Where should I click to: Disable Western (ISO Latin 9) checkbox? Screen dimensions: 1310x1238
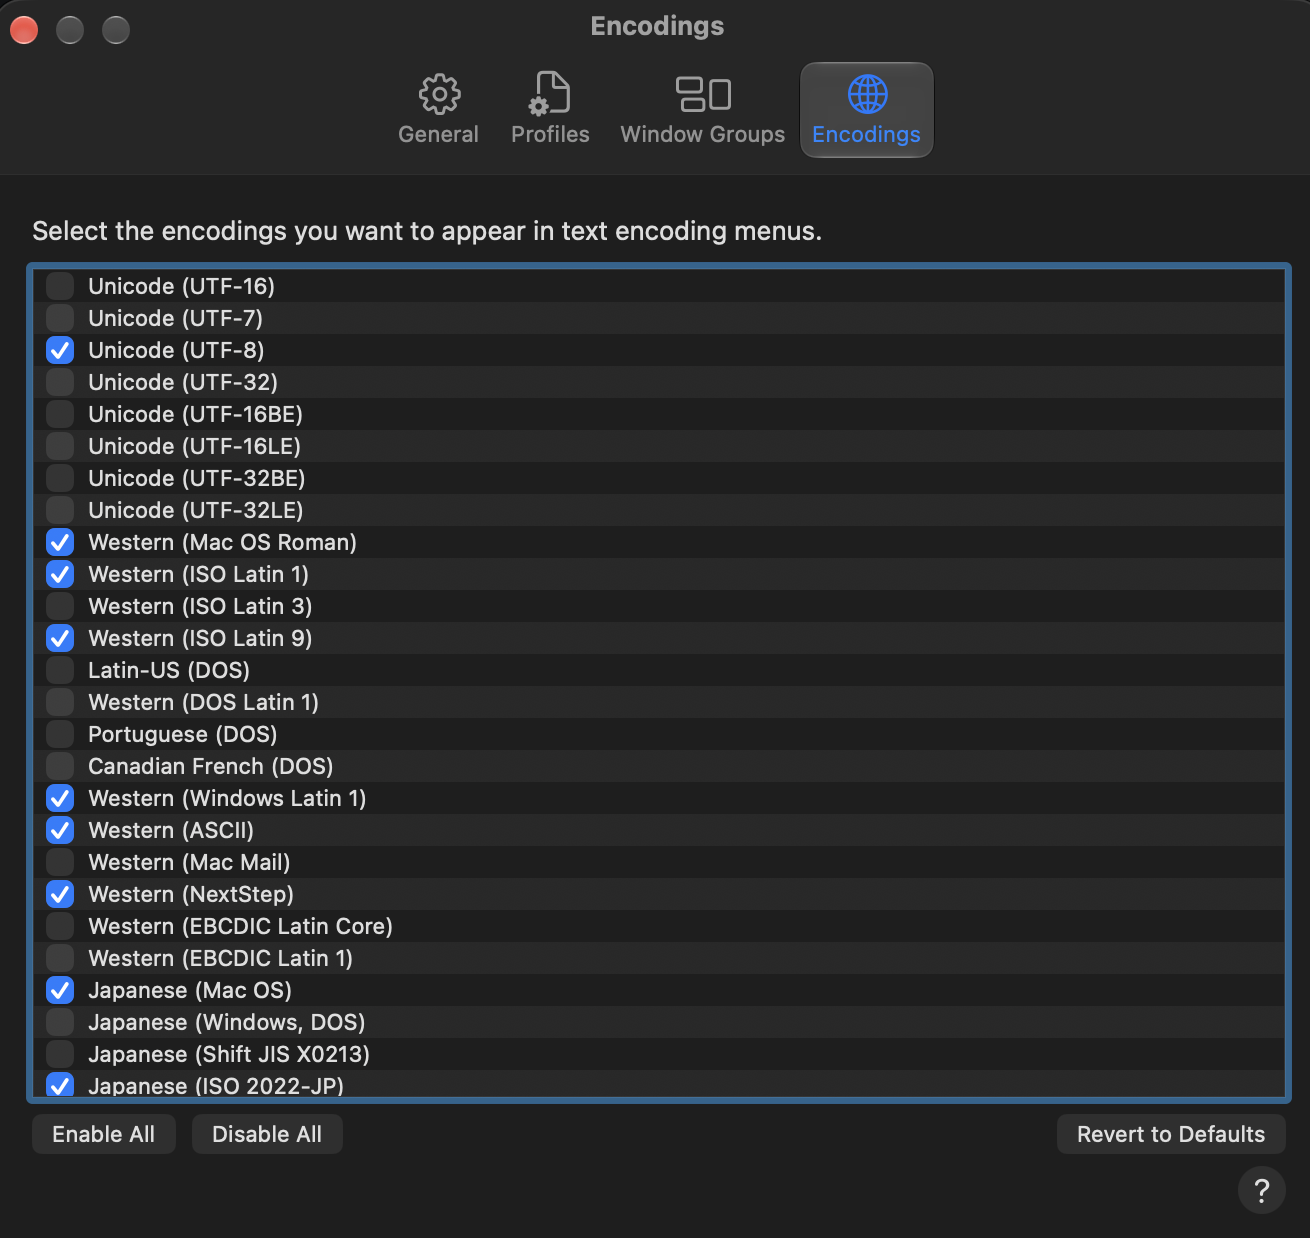tap(60, 638)
